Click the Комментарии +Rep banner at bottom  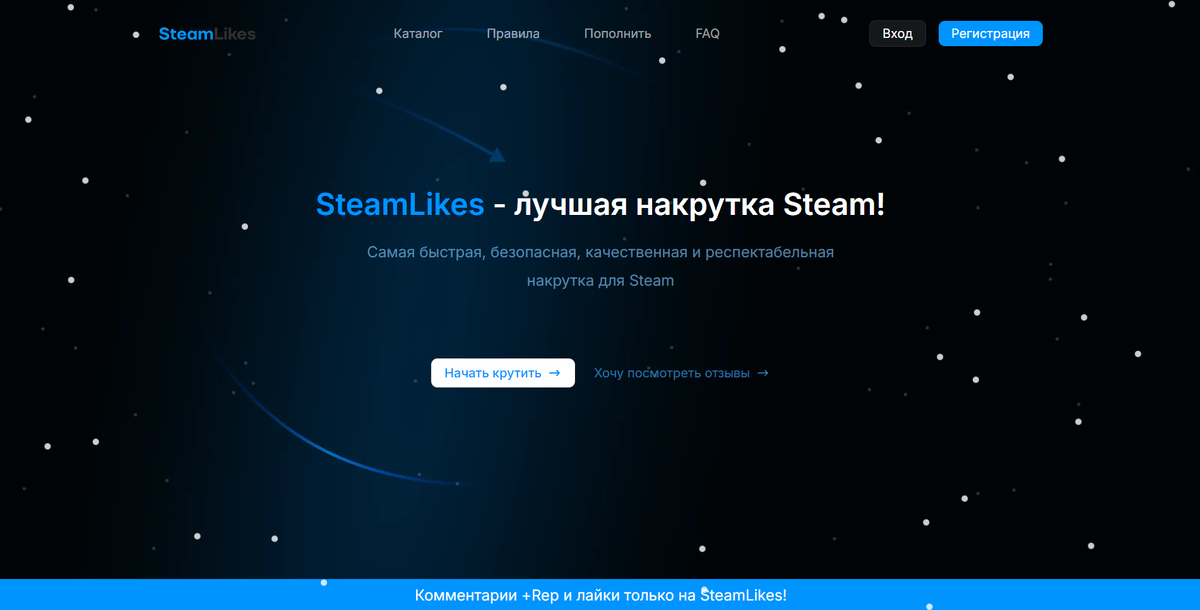pyautogui.click(x=600, y=595)
